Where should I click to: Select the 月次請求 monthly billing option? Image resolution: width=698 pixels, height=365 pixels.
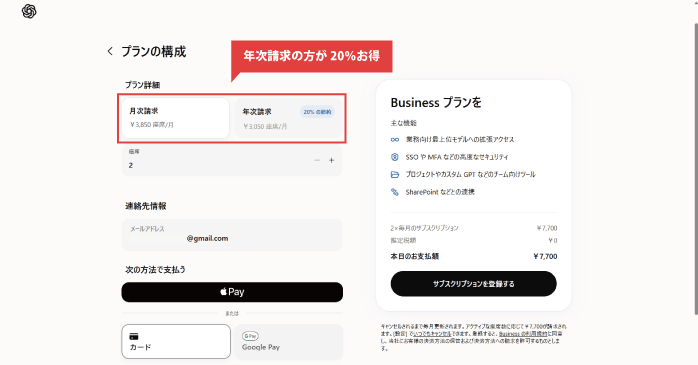pos(175,118)
